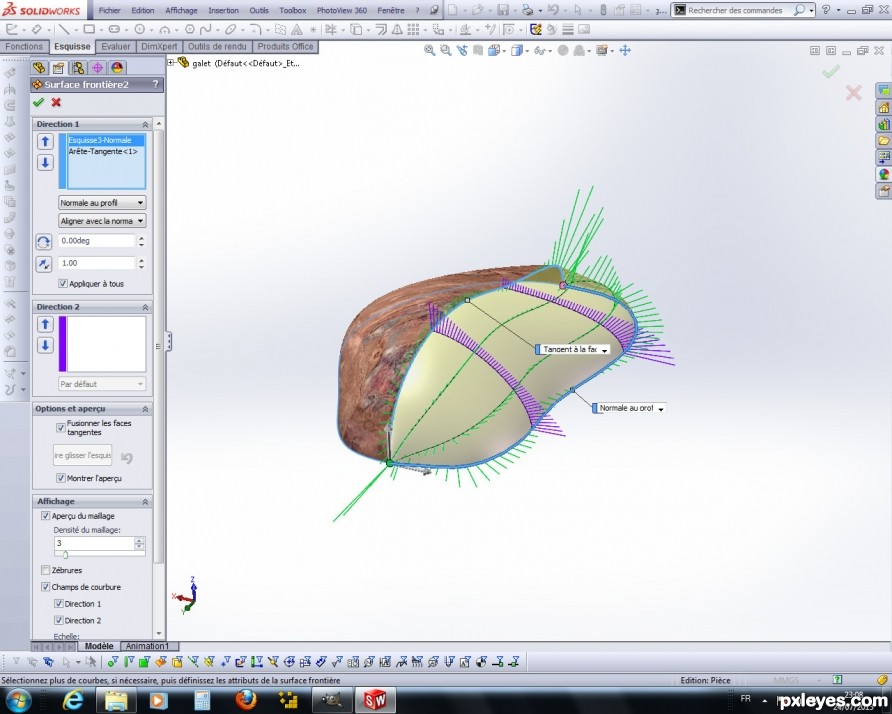Confirm the Surface frontière2 feature with green check
Viewport: 892px width, 714px height.
[x=38, y=102]
